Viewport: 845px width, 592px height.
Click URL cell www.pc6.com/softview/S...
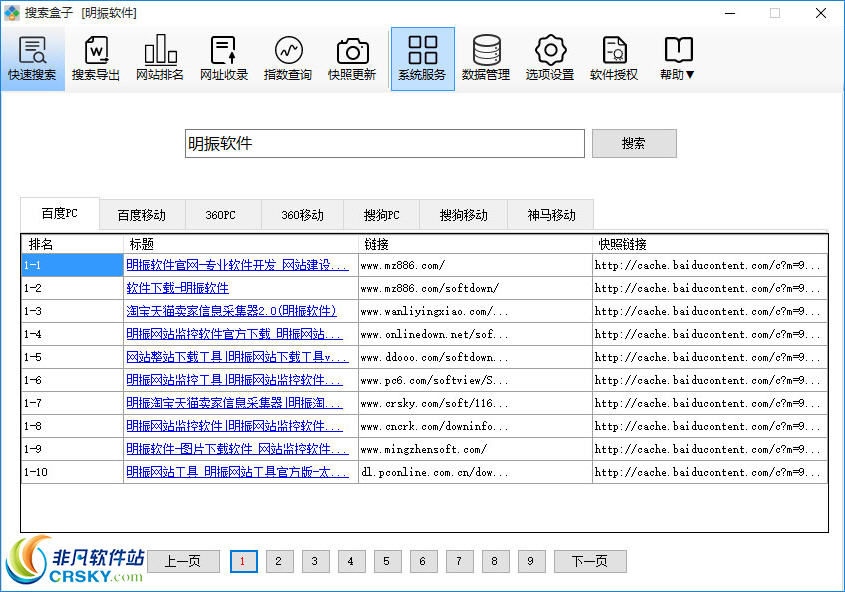pos(475,380)
